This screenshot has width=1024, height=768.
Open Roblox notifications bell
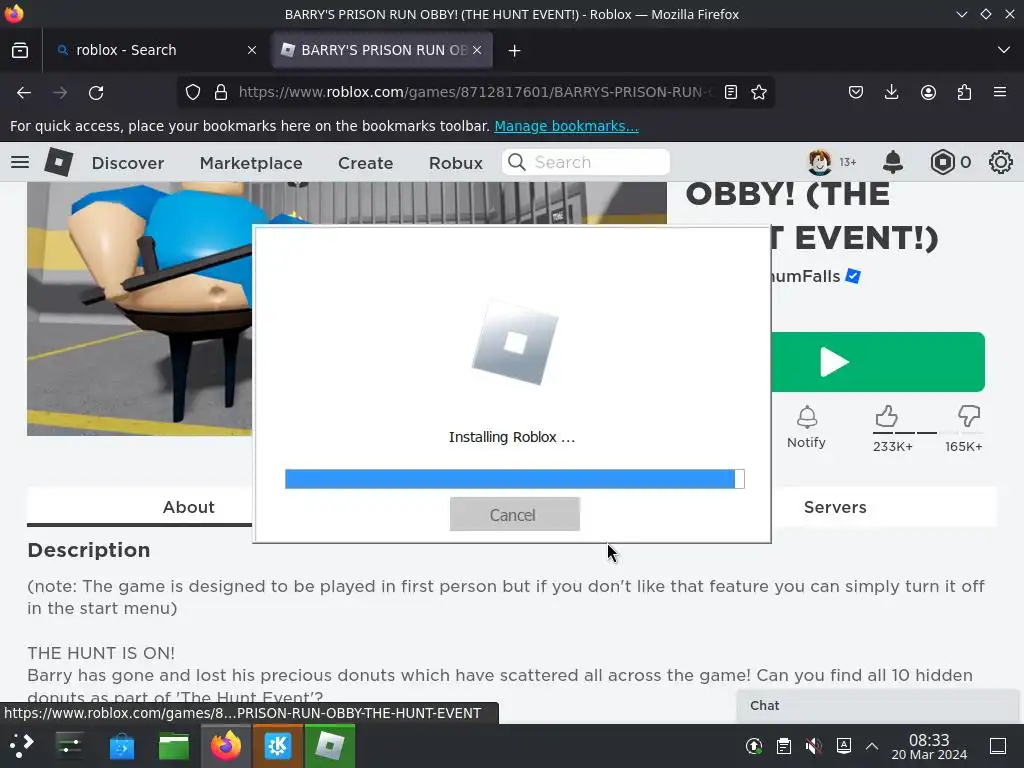893,162
